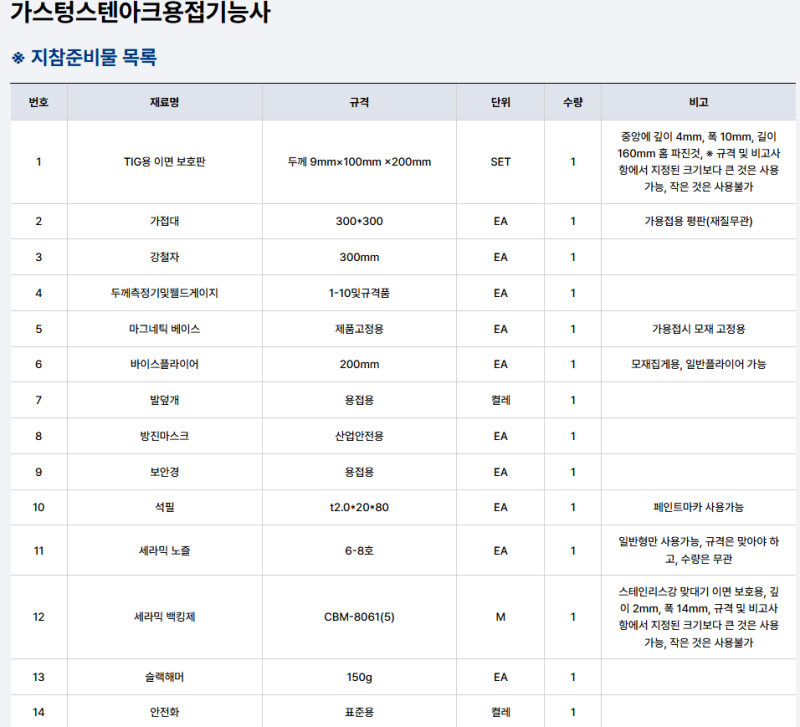The image size is (800, 727).
Task: Select the 두께측정기및웰드게이지 cell
Action: click(164, 293)
